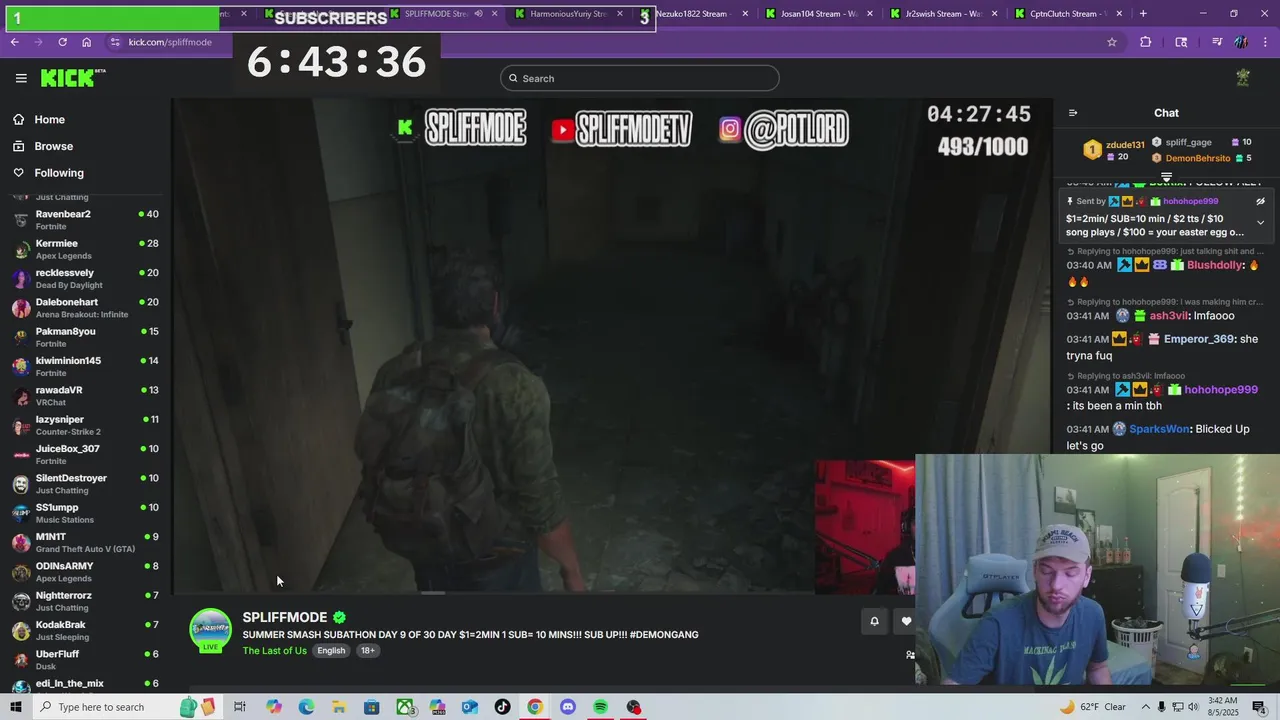Image resolution: width=1280 pixels, height=720 pixels.
Task: Open the browser extensions puzzle icon
Action: click(x=1145, y=42)
